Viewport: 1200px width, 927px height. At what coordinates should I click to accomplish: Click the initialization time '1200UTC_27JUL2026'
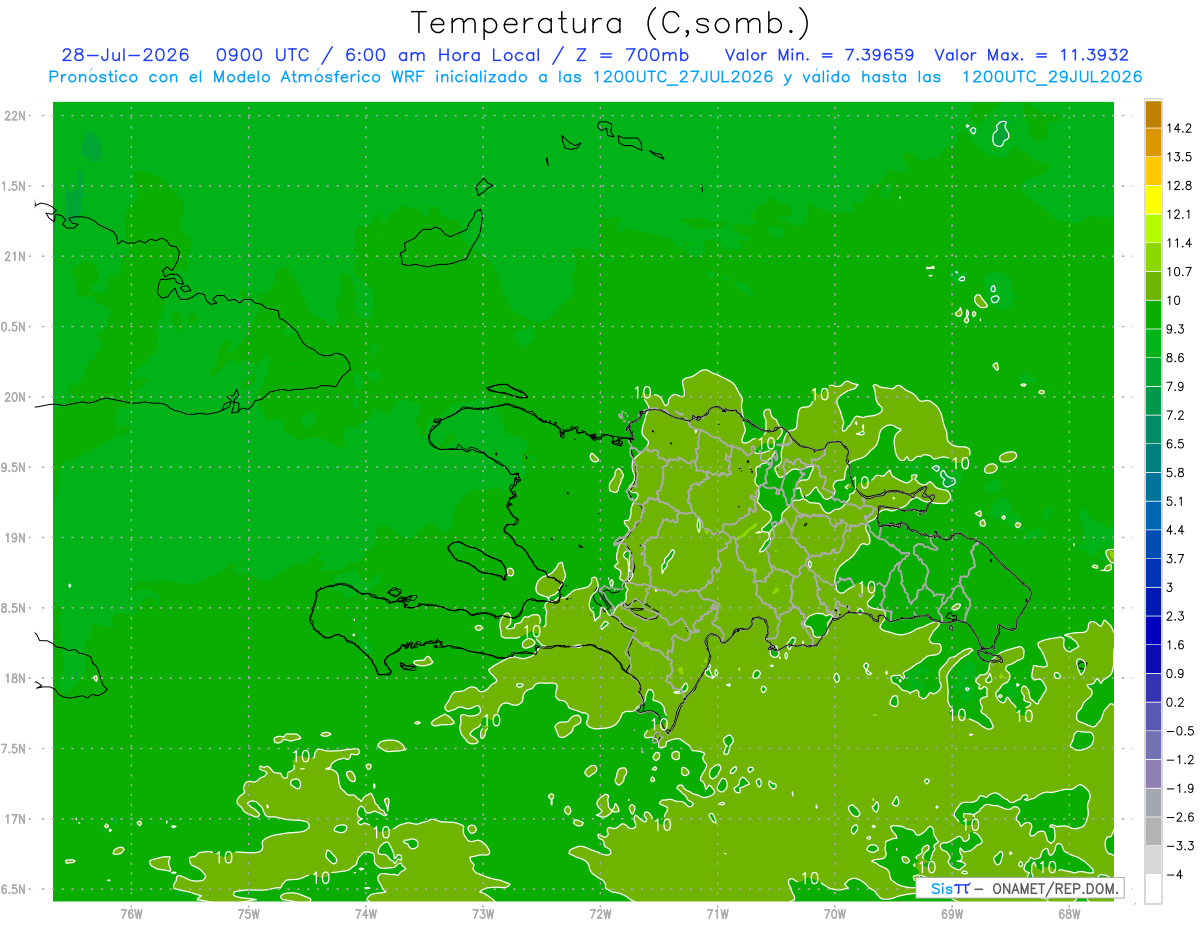pos(683,77)
